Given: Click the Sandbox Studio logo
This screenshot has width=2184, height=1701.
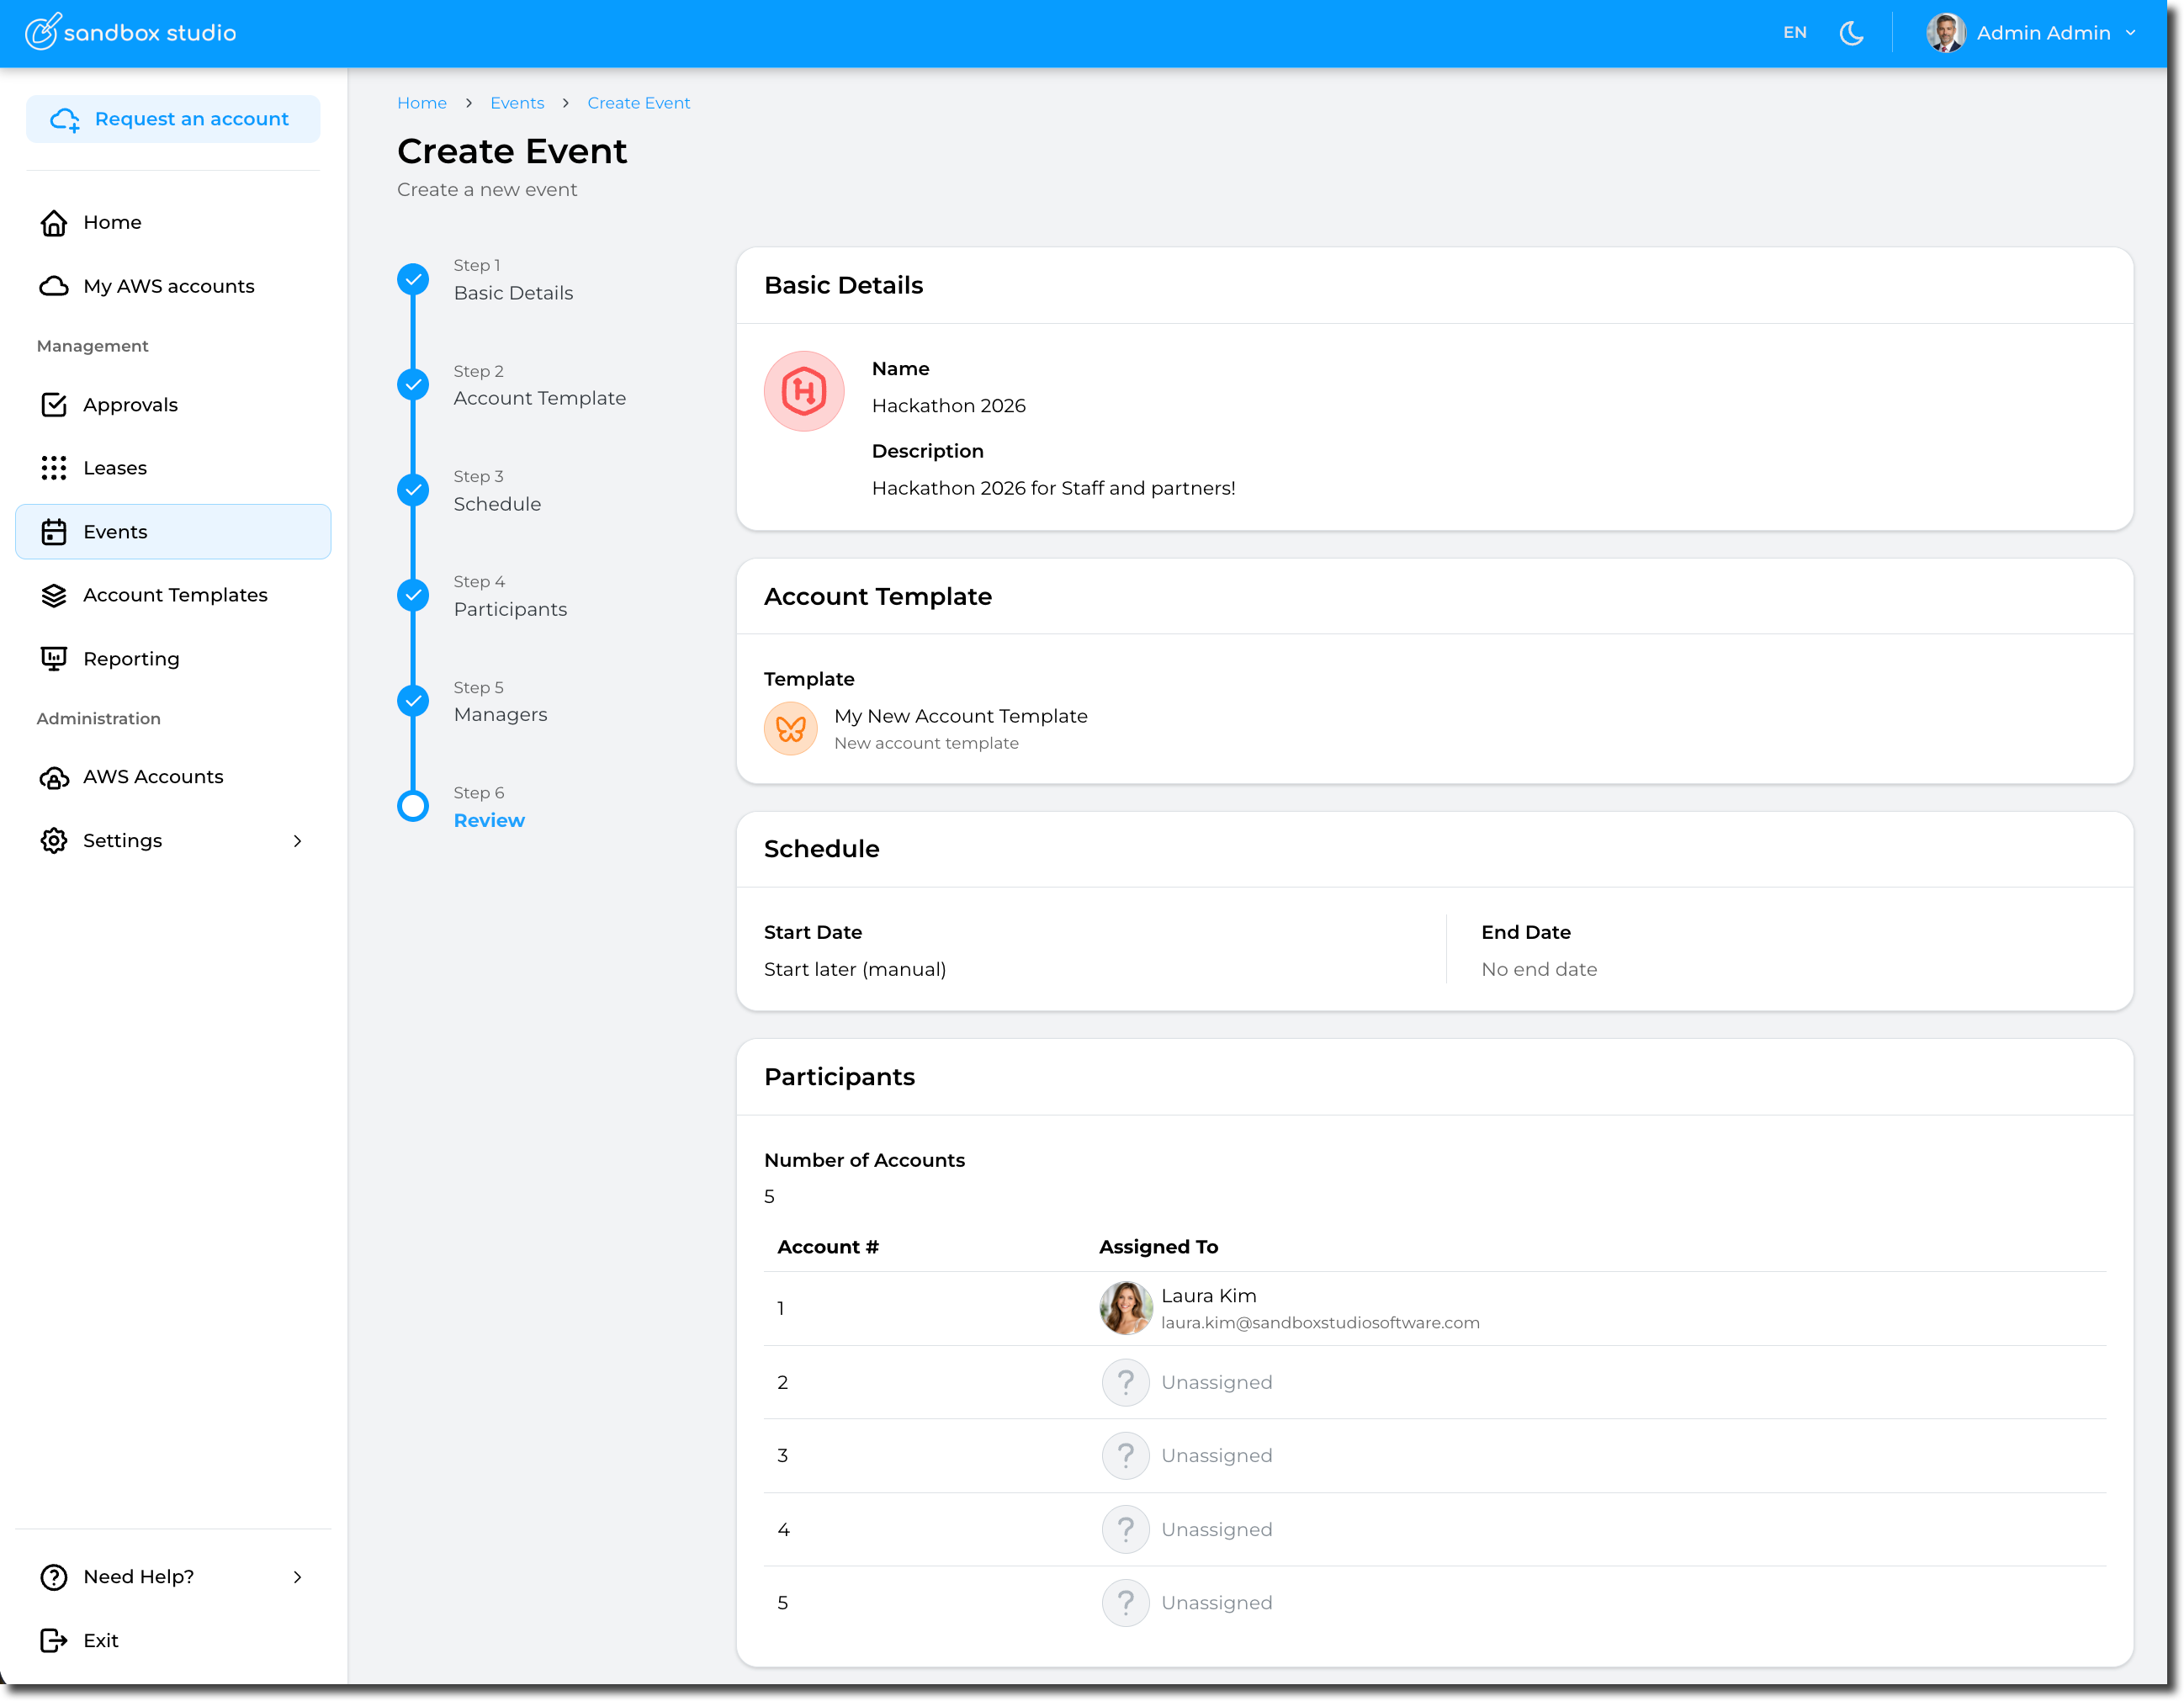Looking at the screenshot, I should [131, 32].
